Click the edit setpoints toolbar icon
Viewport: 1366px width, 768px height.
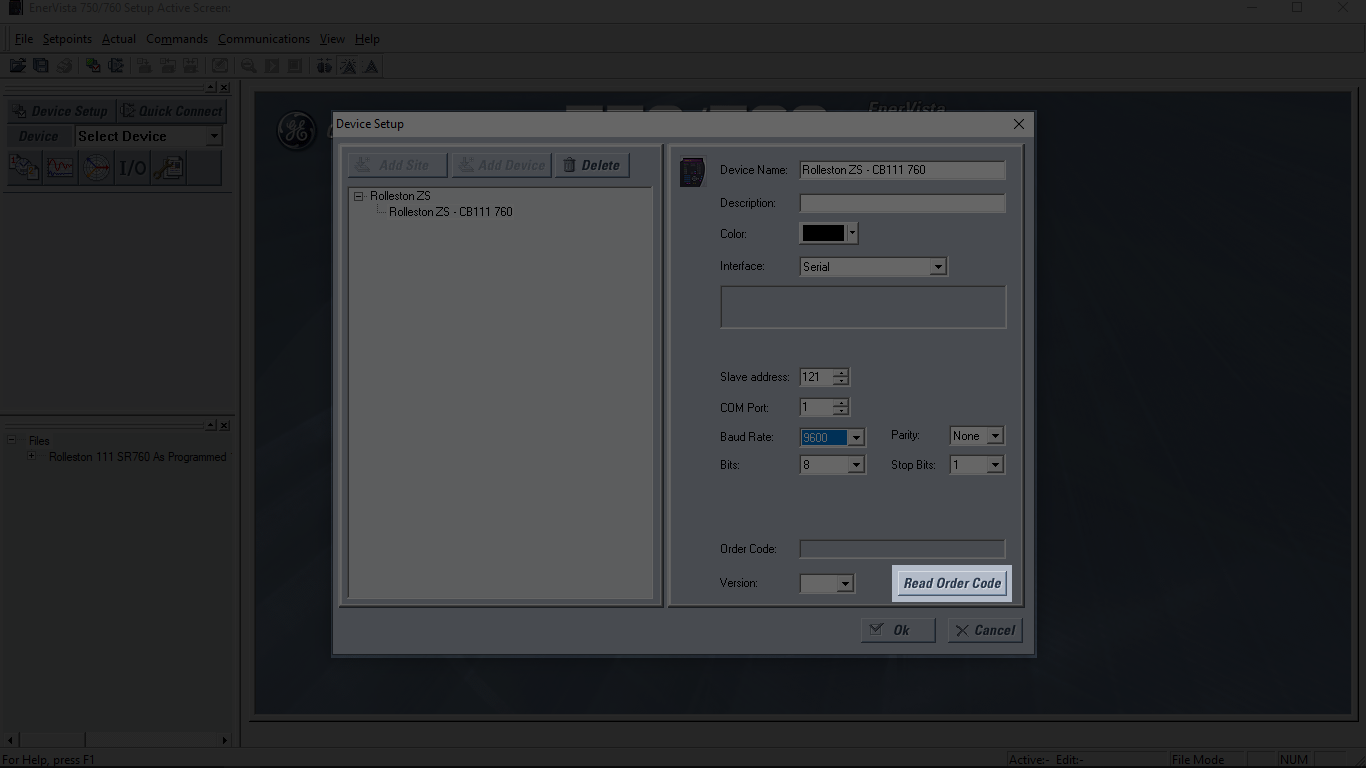click(x=220, y=66)
